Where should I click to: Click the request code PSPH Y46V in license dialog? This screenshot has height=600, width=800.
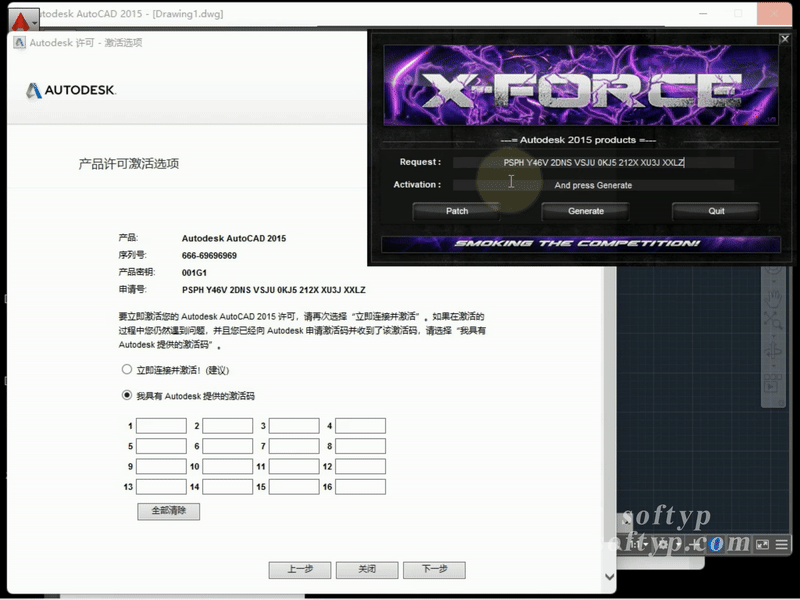(x=273, y=290)
